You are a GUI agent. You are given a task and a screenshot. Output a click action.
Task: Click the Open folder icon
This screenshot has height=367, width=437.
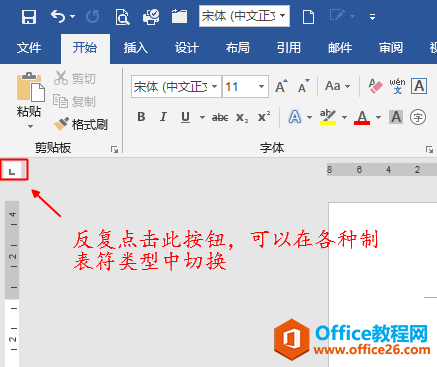179,16
